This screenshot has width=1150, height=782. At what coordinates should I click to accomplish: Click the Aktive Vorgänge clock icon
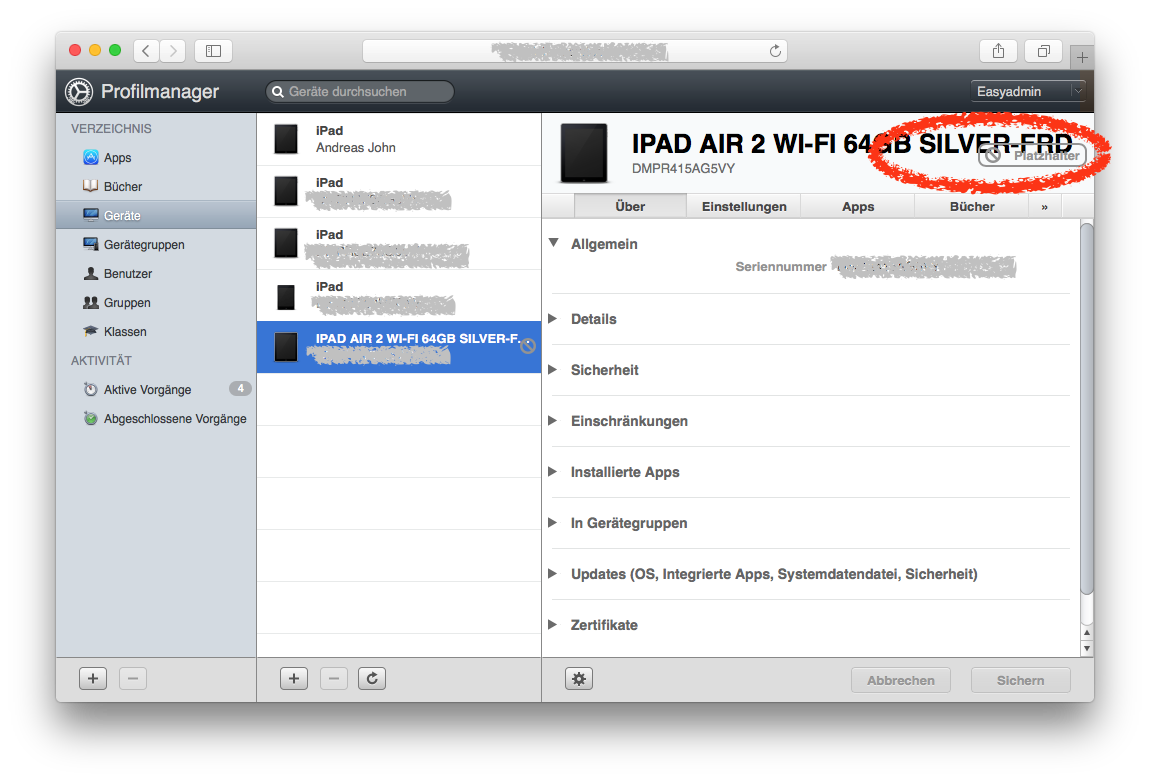point(91,390)
